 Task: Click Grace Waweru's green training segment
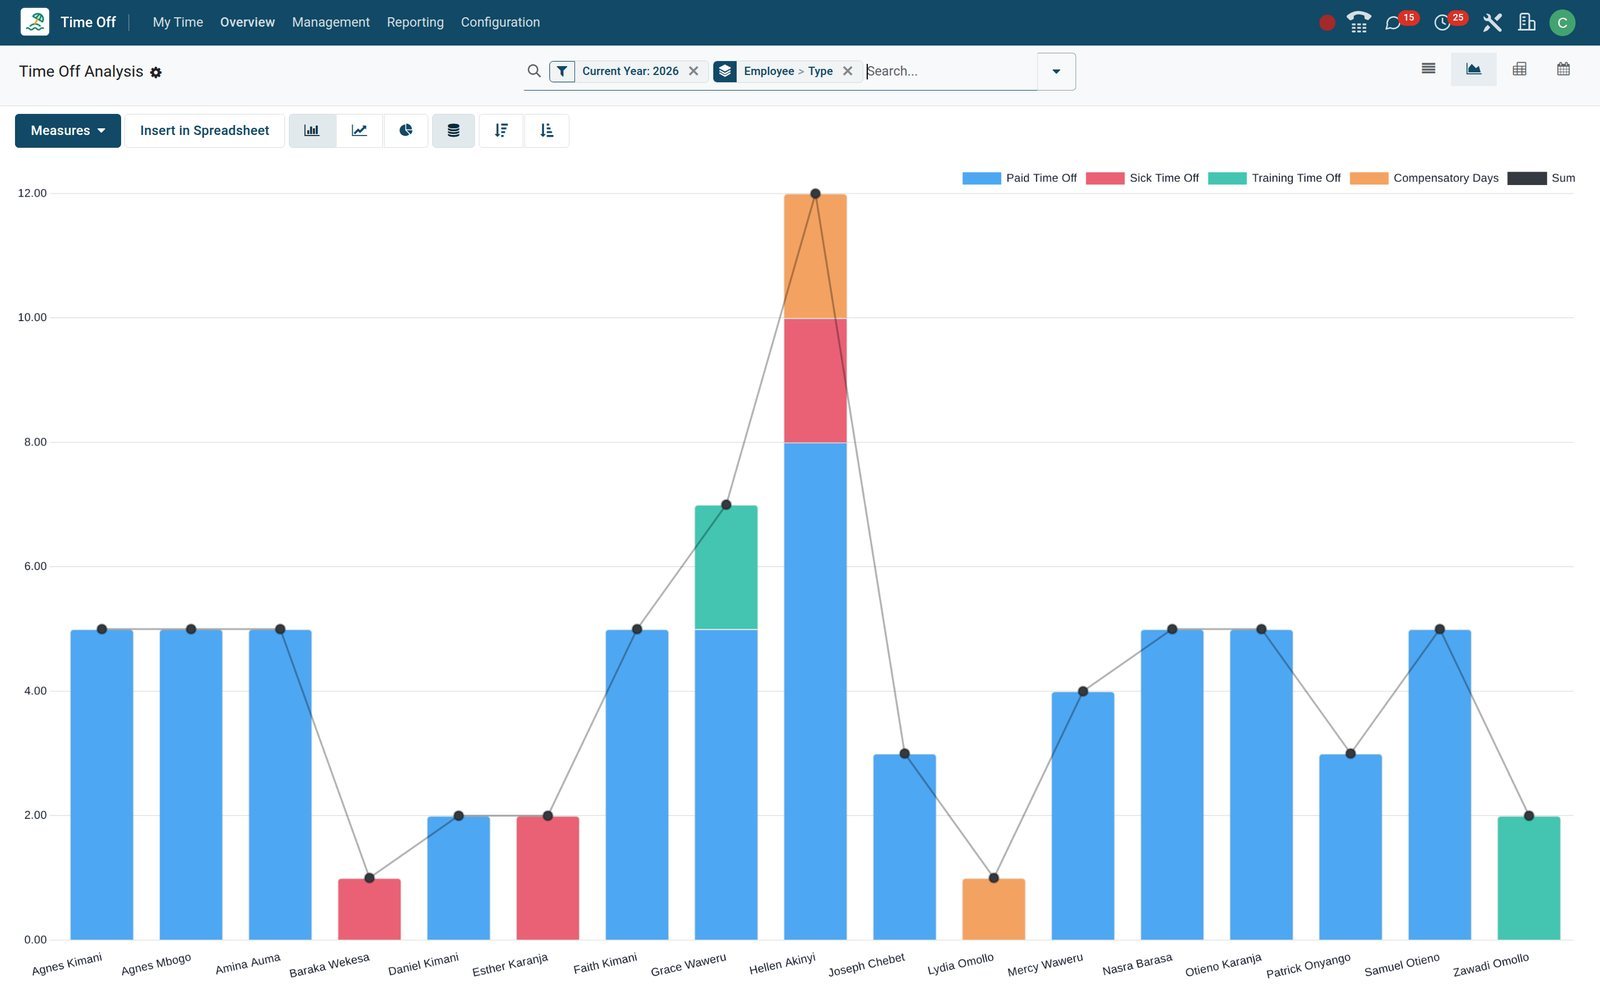coord(726,567)
